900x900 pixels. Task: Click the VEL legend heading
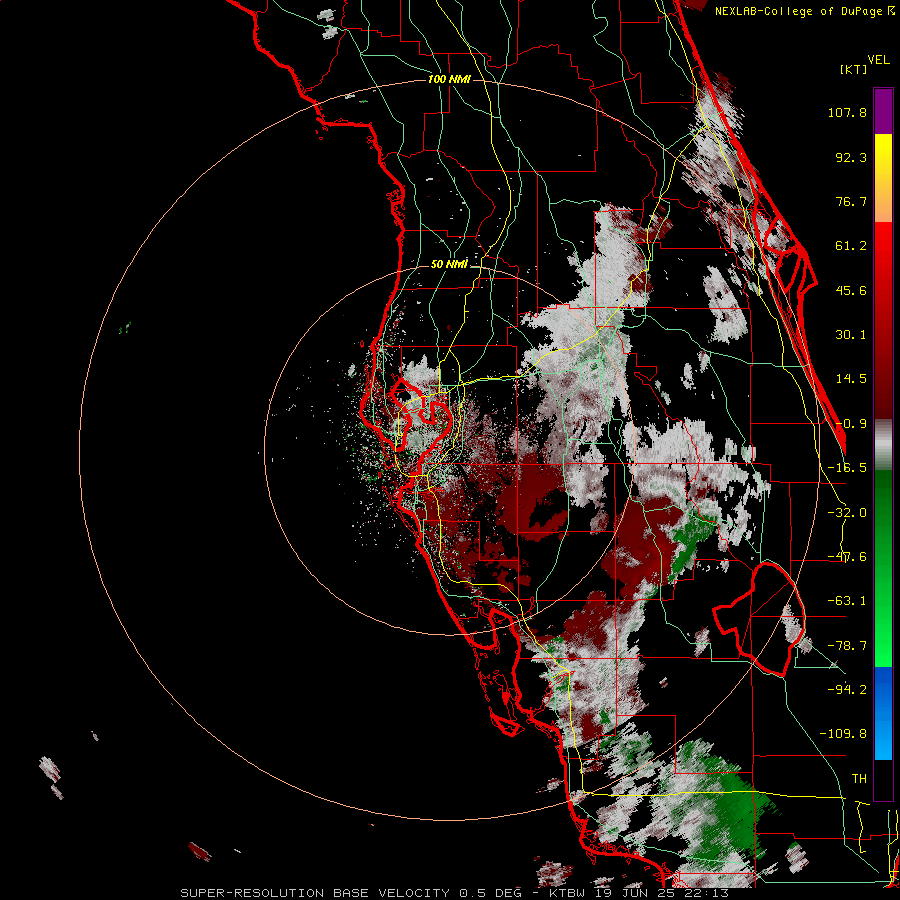(x=878, y=60)
